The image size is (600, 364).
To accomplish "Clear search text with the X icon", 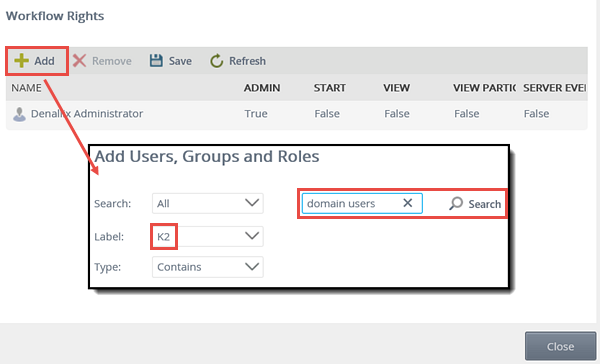I will tap(408, 203).
